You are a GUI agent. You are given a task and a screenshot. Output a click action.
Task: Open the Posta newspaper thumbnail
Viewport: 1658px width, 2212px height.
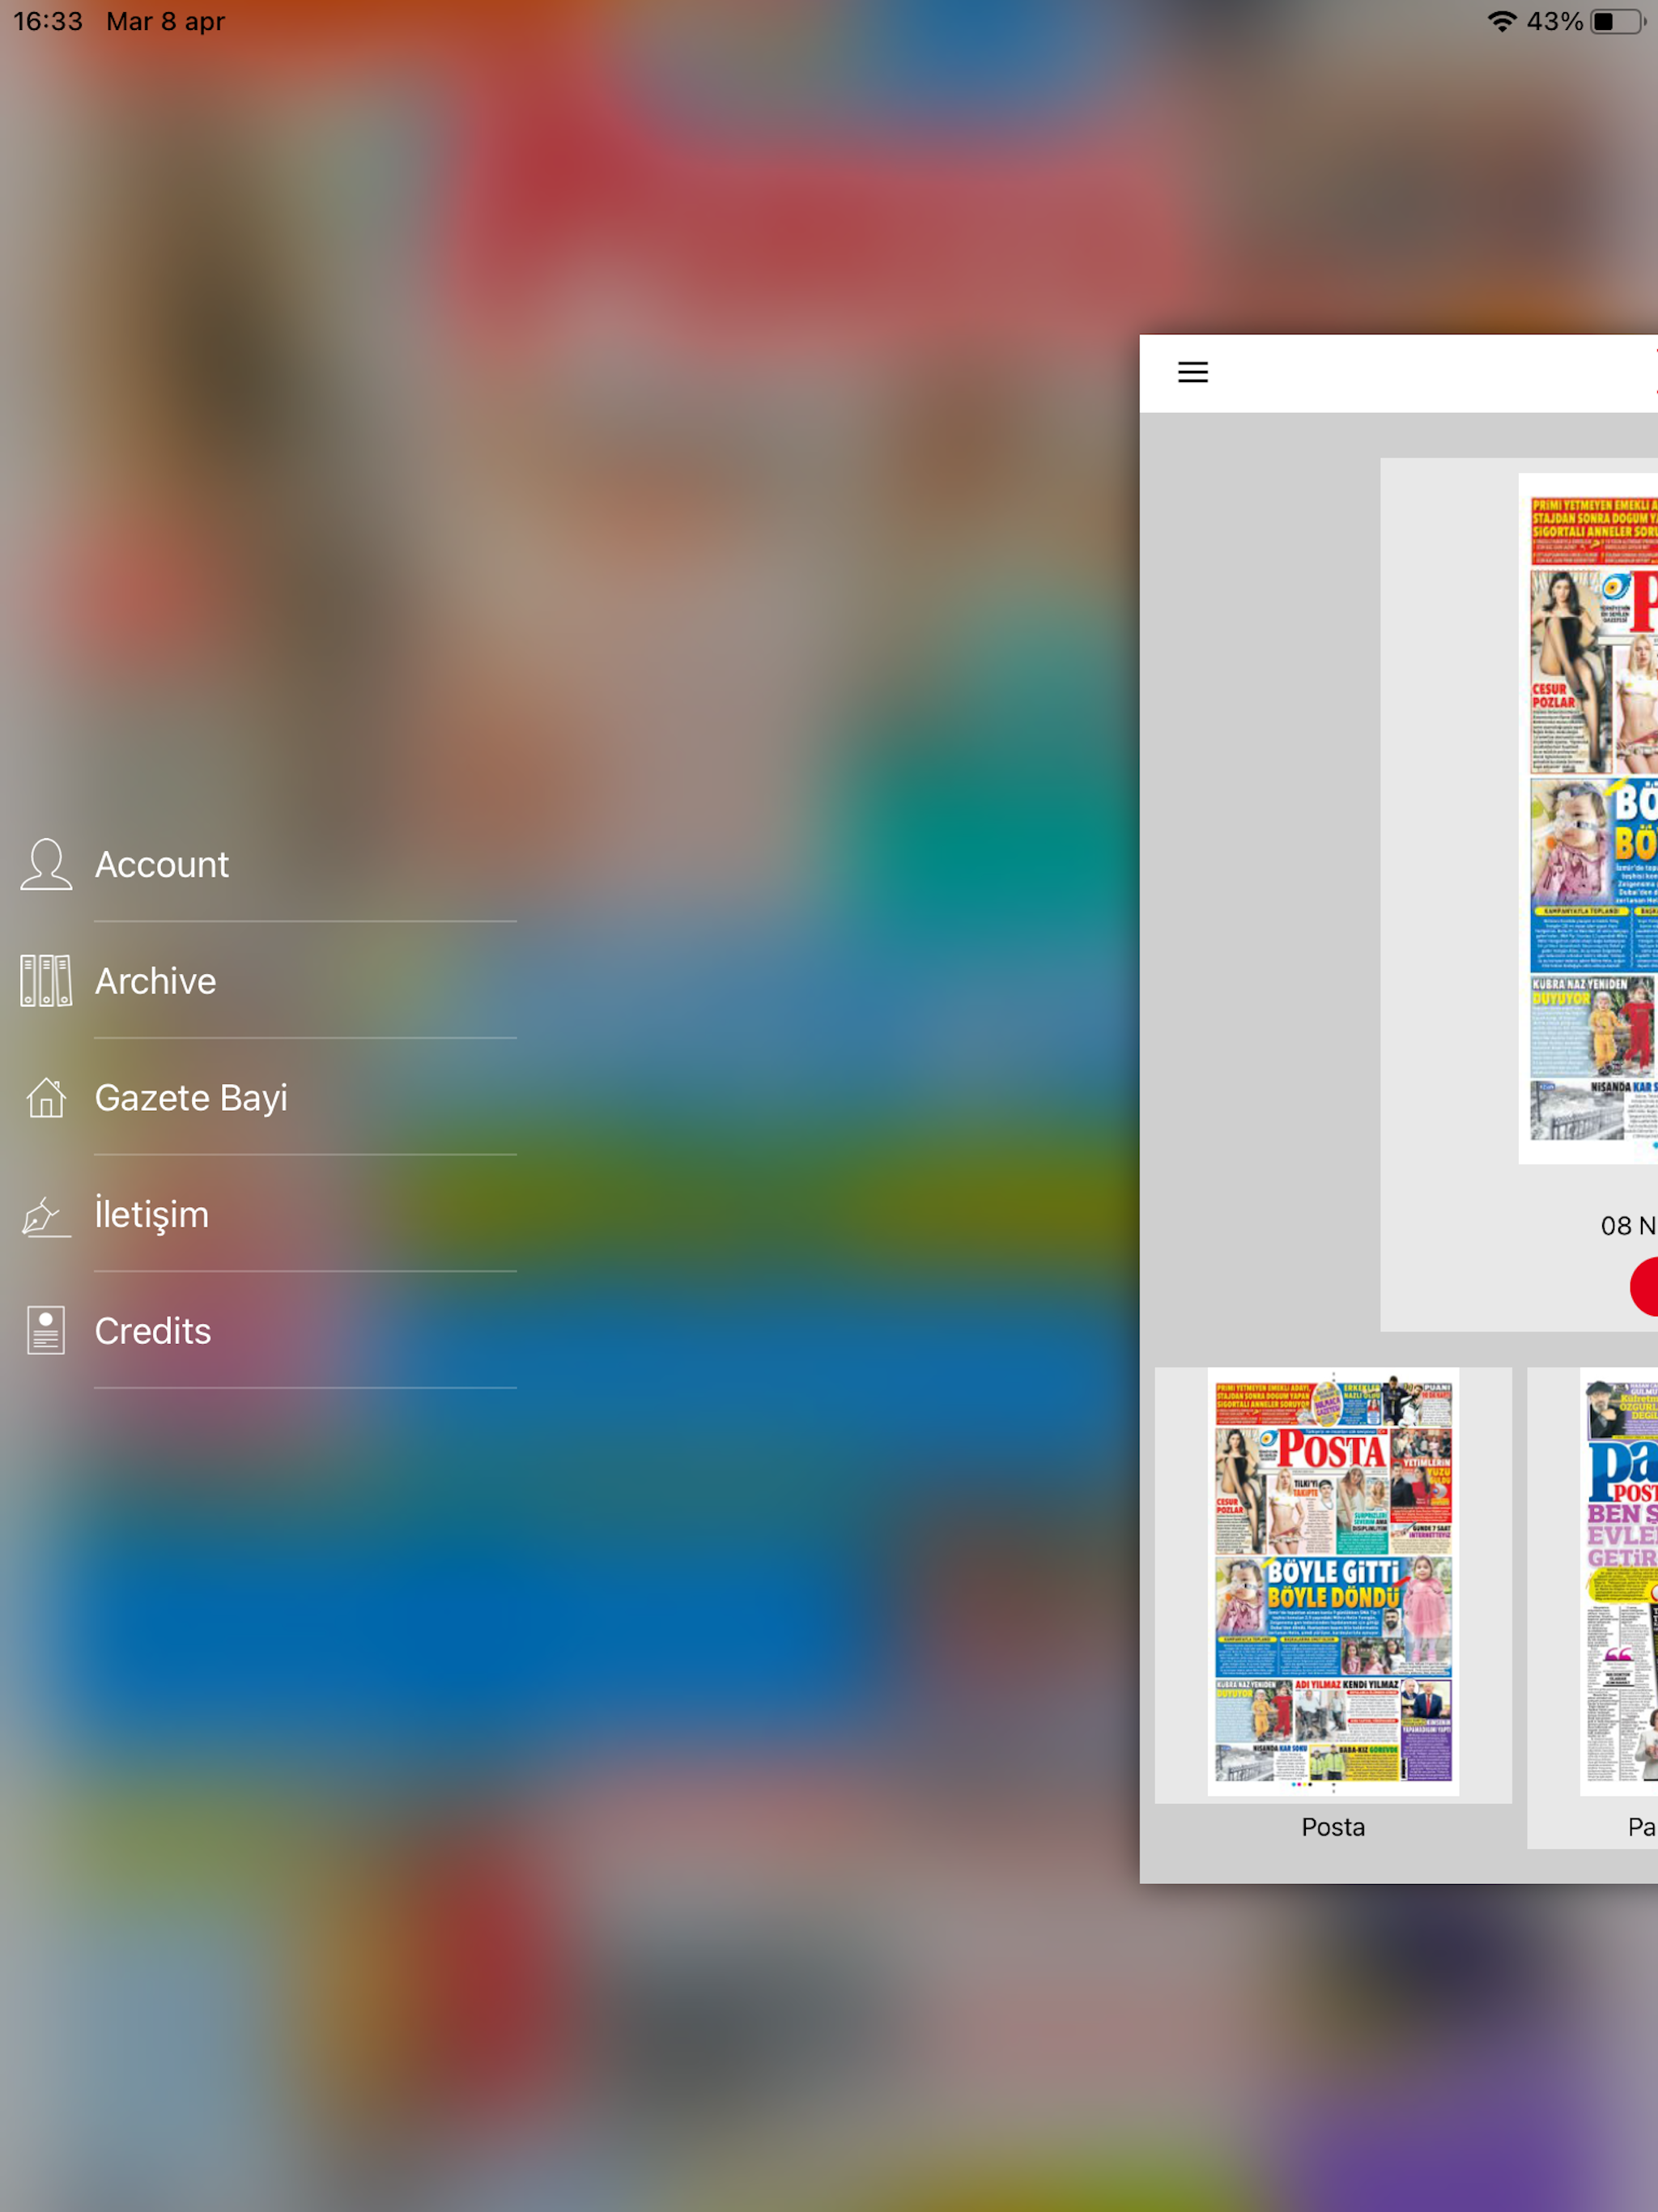click(x=1333, y=1582)
